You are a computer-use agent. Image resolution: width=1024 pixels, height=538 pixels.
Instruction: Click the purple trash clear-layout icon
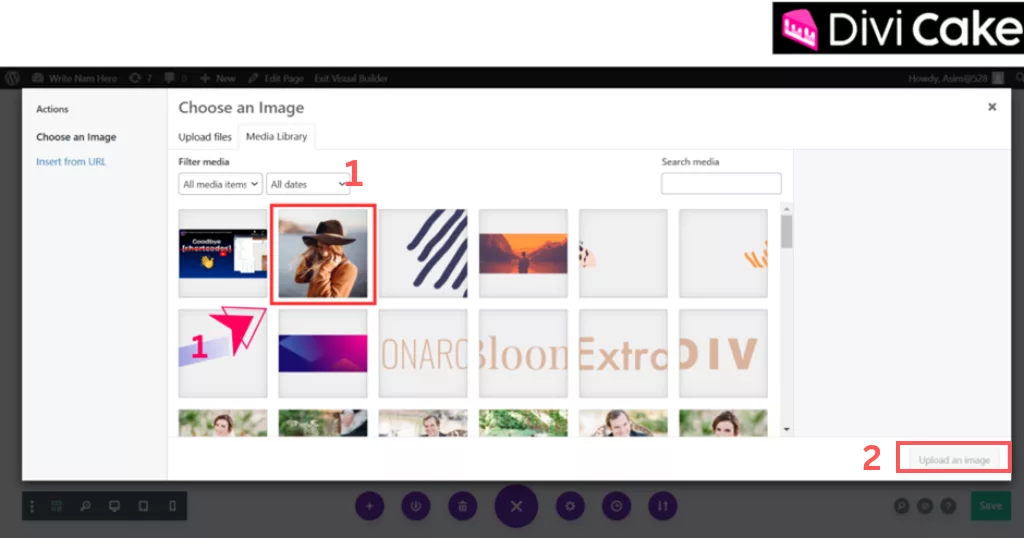click(x=462, y=506)
